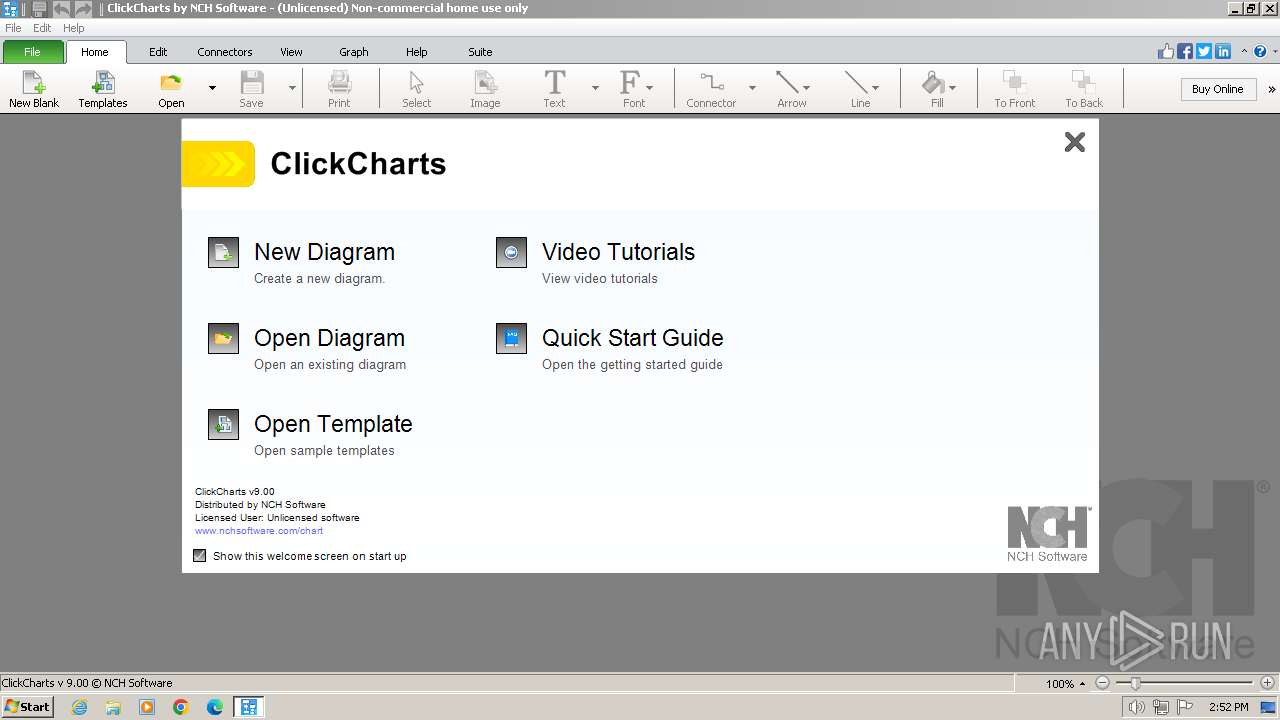Choose the Select pointer tool

417,89
